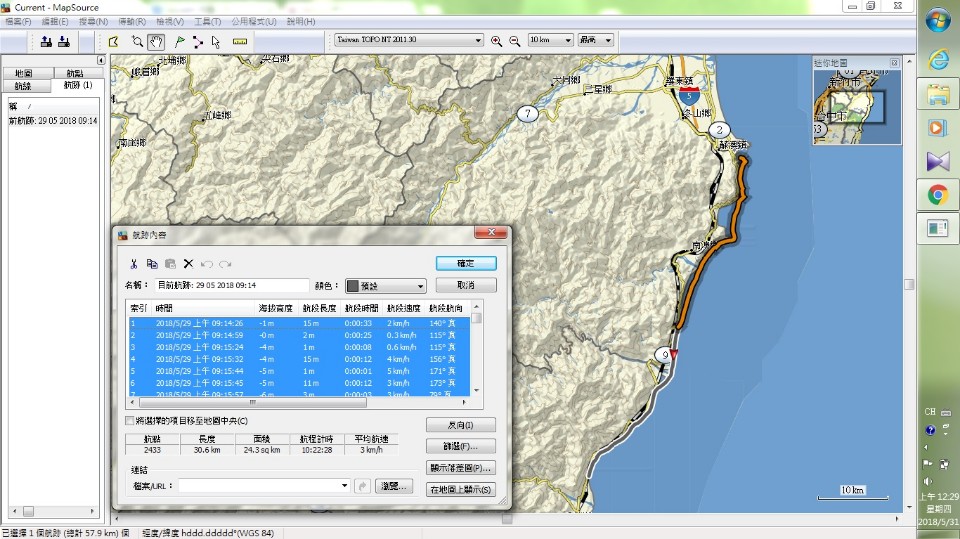Click the Undo arrow in track dialog
Image resolution: width=960 pixels, height=539 pixels.
[x=207, y=264]
